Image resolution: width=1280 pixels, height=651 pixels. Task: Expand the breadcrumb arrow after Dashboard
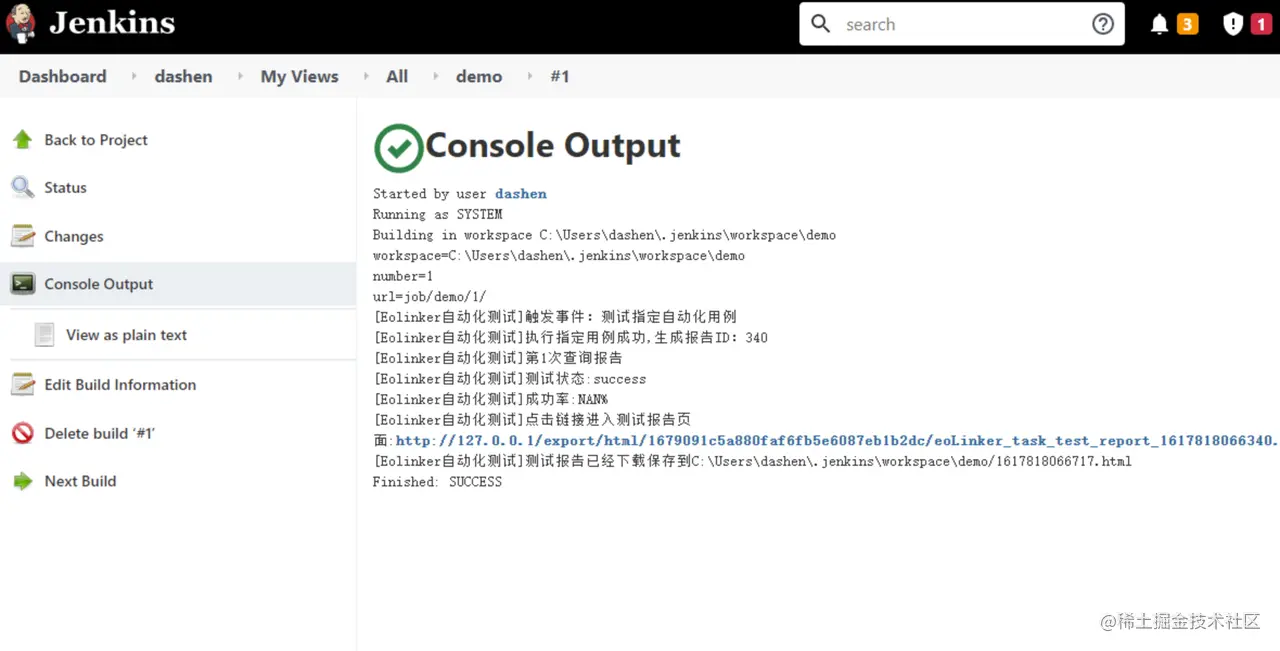pos(133,76)
